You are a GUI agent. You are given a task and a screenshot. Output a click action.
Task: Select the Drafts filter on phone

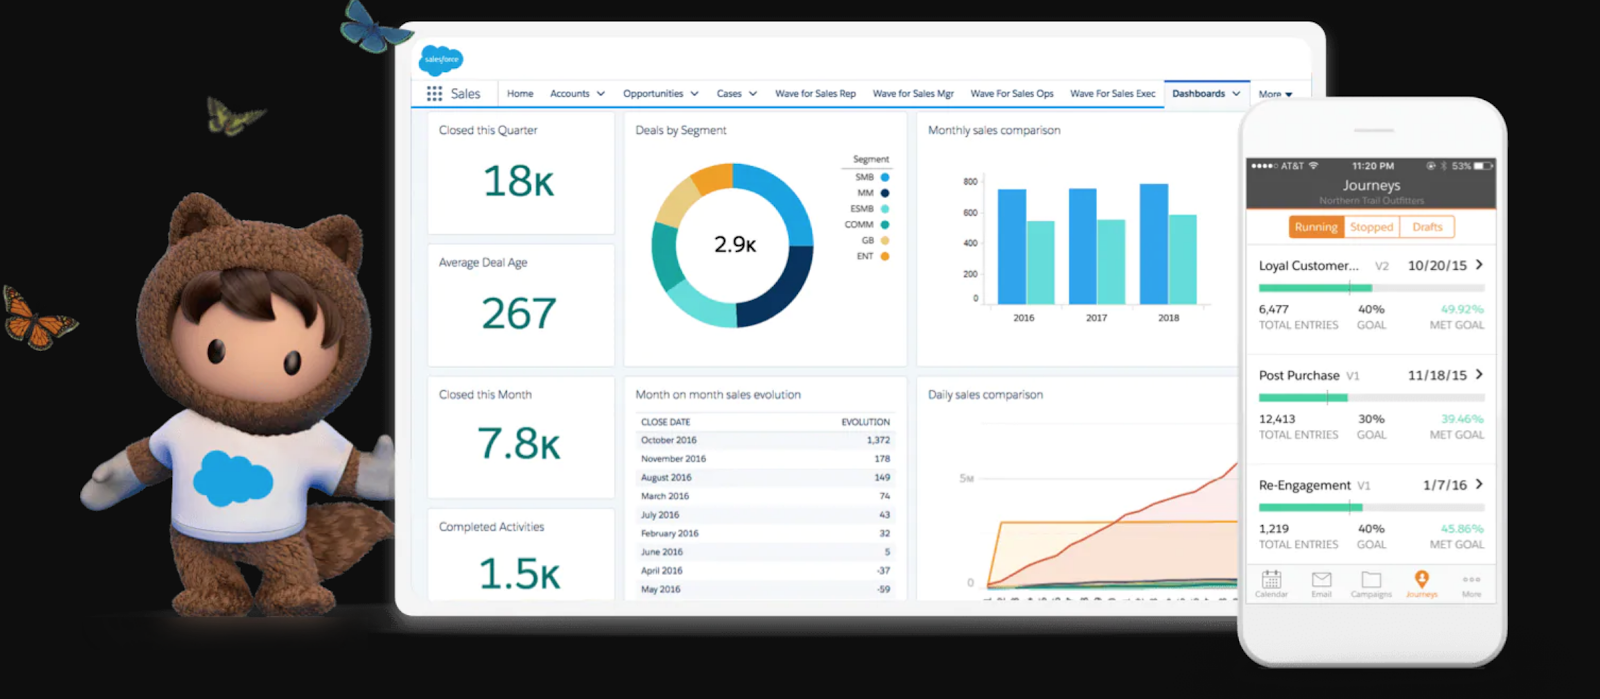(1427, 227)
